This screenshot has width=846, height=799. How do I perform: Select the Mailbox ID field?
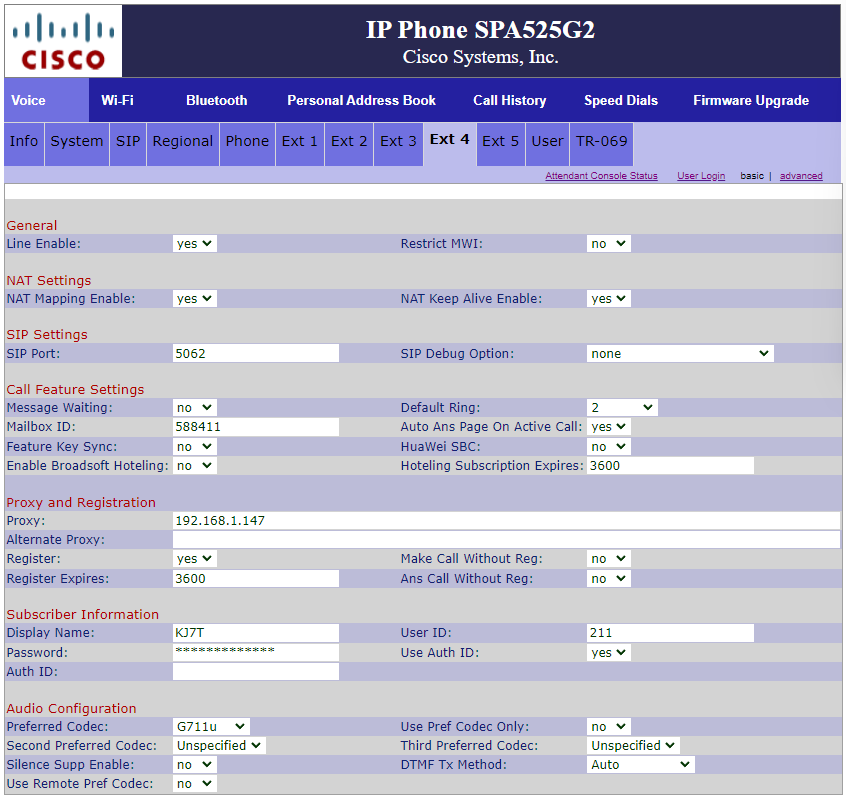(255, 426)
